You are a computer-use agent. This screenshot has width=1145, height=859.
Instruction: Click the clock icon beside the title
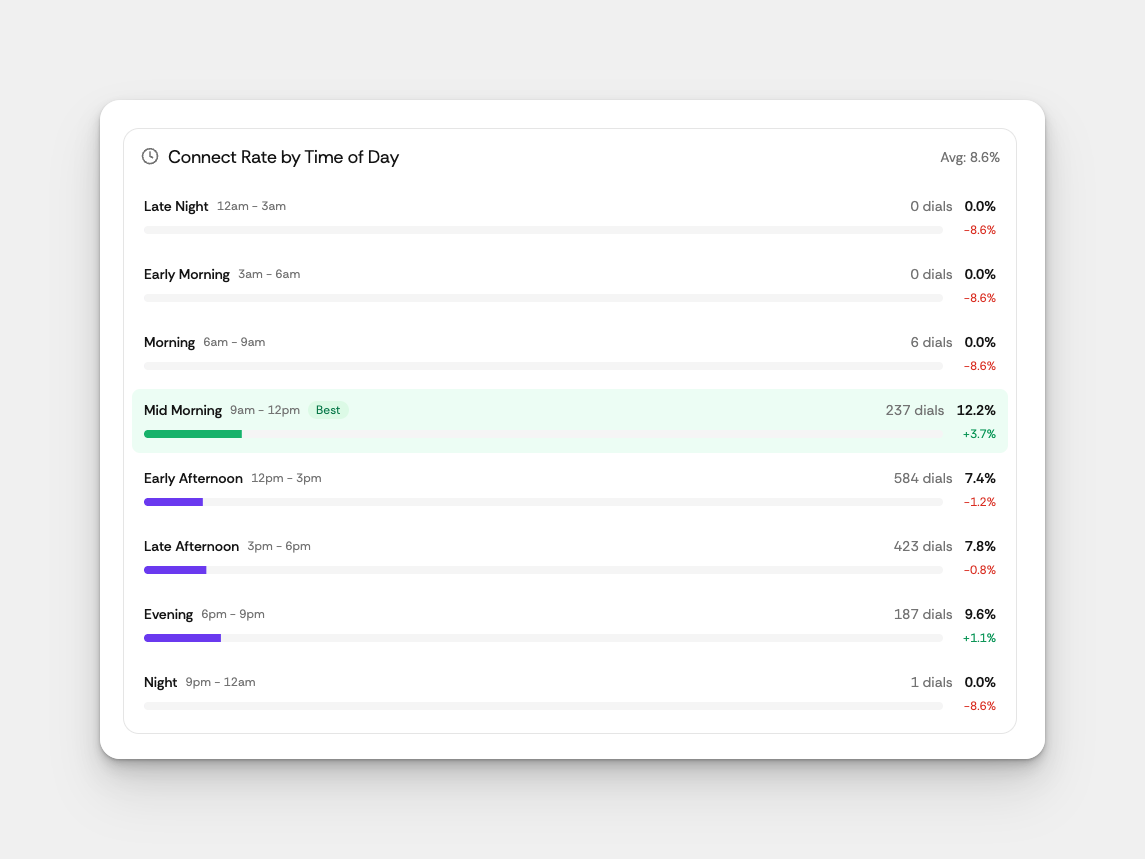click(x=150, y=156)
